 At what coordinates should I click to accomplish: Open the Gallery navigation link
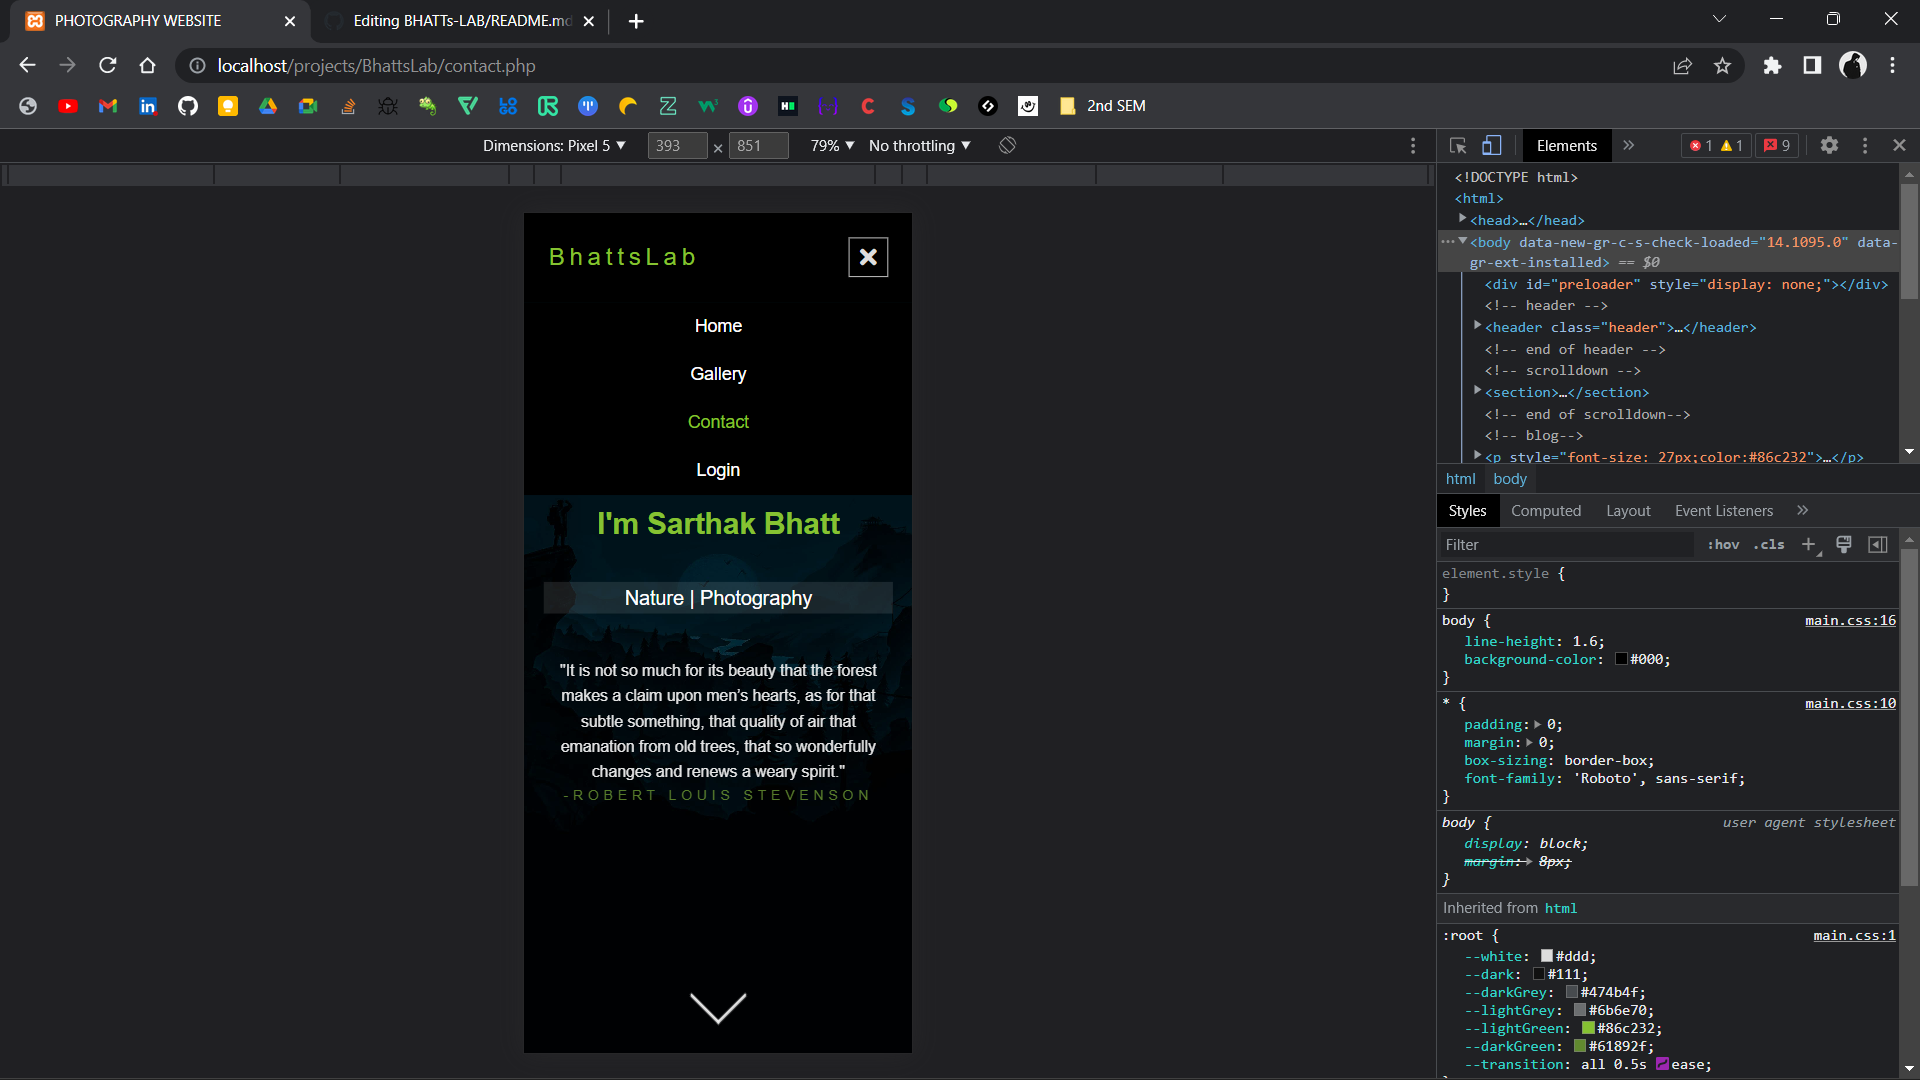718,374
